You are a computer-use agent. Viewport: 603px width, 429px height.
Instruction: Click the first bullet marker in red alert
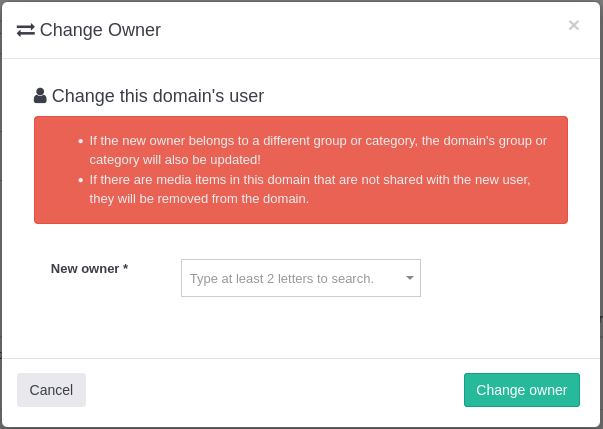81,141
